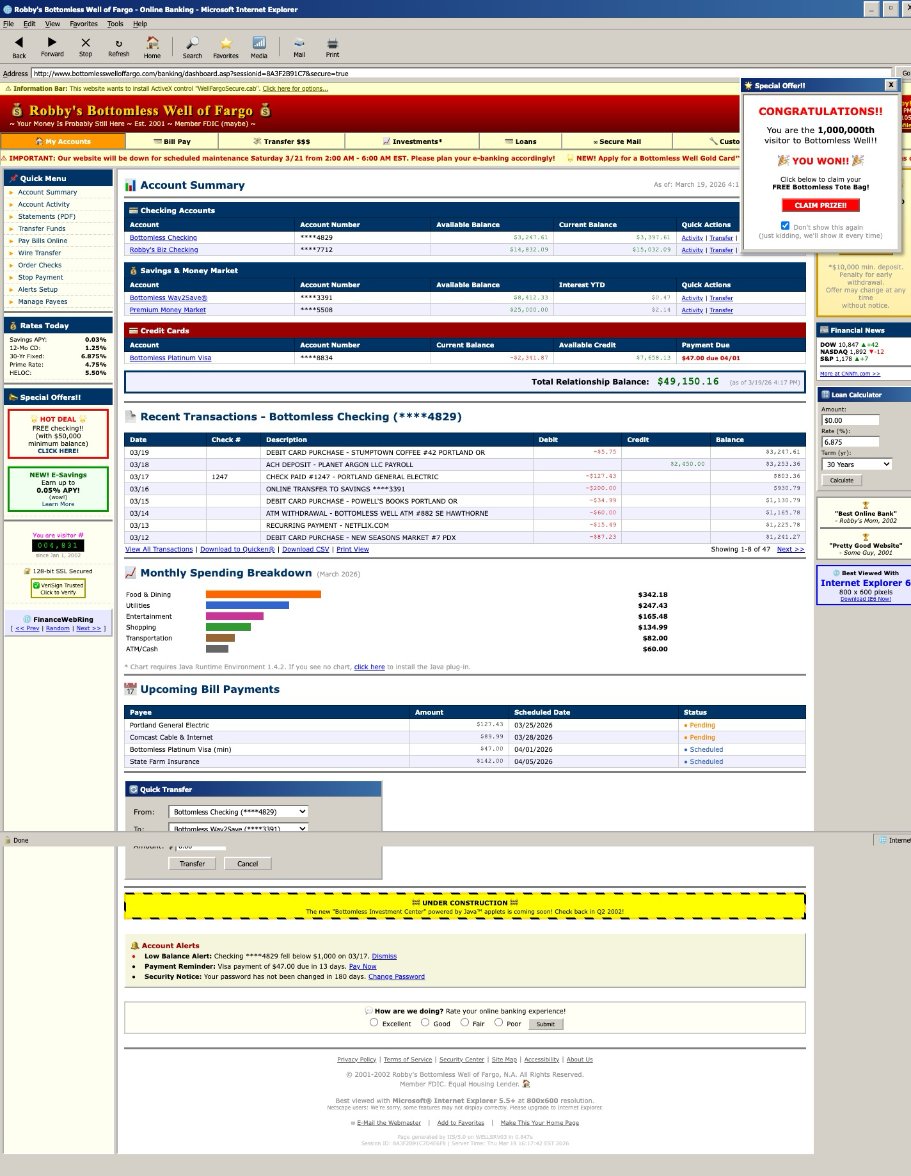The image size is (911, 1176).
Task: Open the File menu
Action: click(x=8, y=24)
